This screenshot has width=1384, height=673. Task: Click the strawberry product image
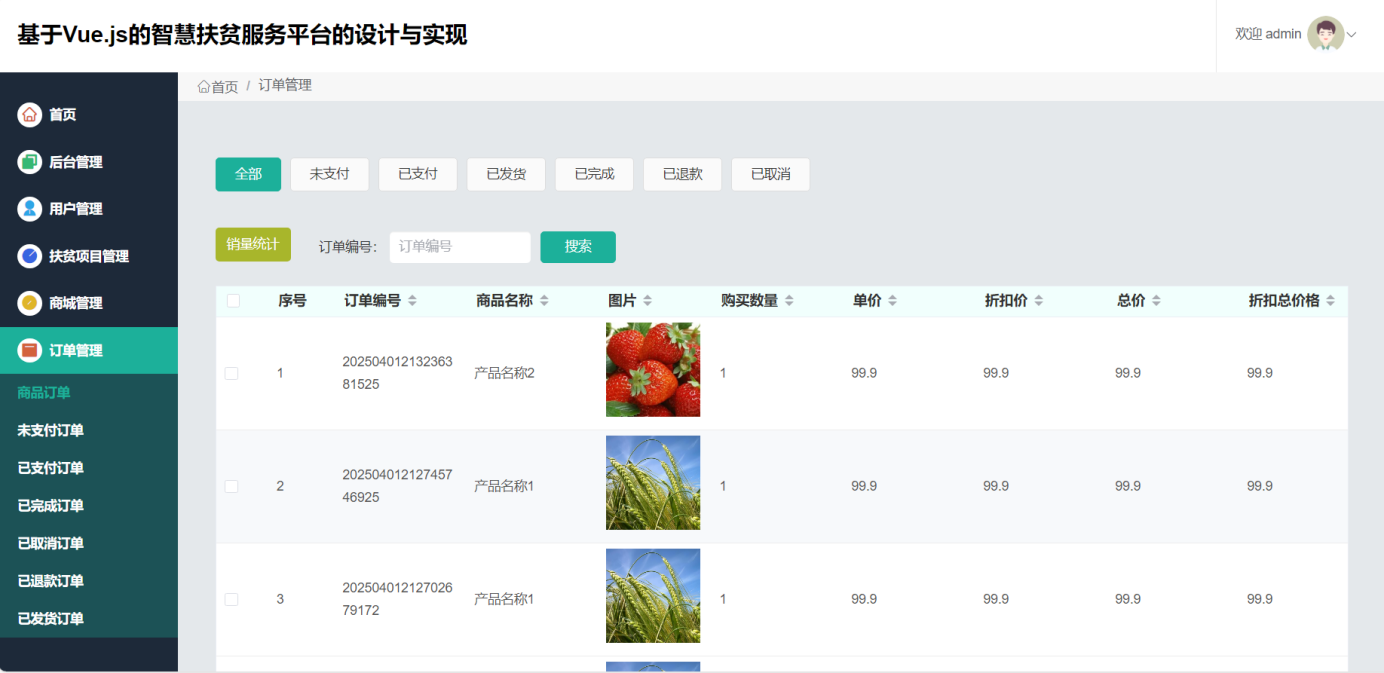point(653,370)
